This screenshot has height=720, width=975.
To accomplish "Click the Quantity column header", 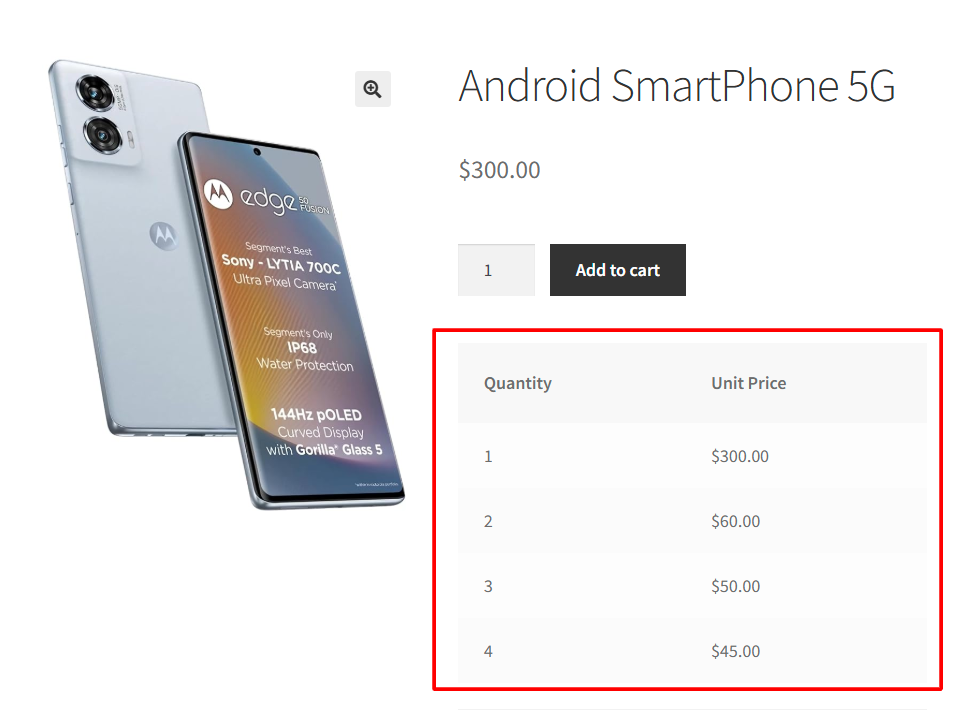I will pyautogui.click(x=517, y=383).
